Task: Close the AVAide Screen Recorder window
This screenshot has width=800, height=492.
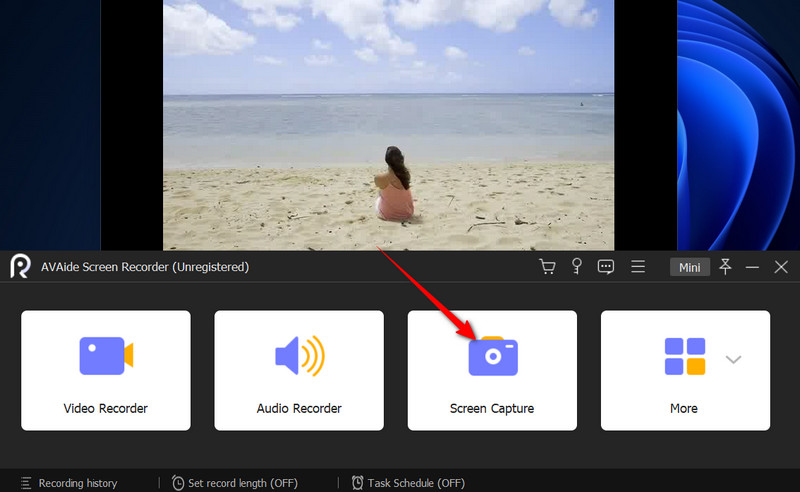Action: tap(781, 266)
